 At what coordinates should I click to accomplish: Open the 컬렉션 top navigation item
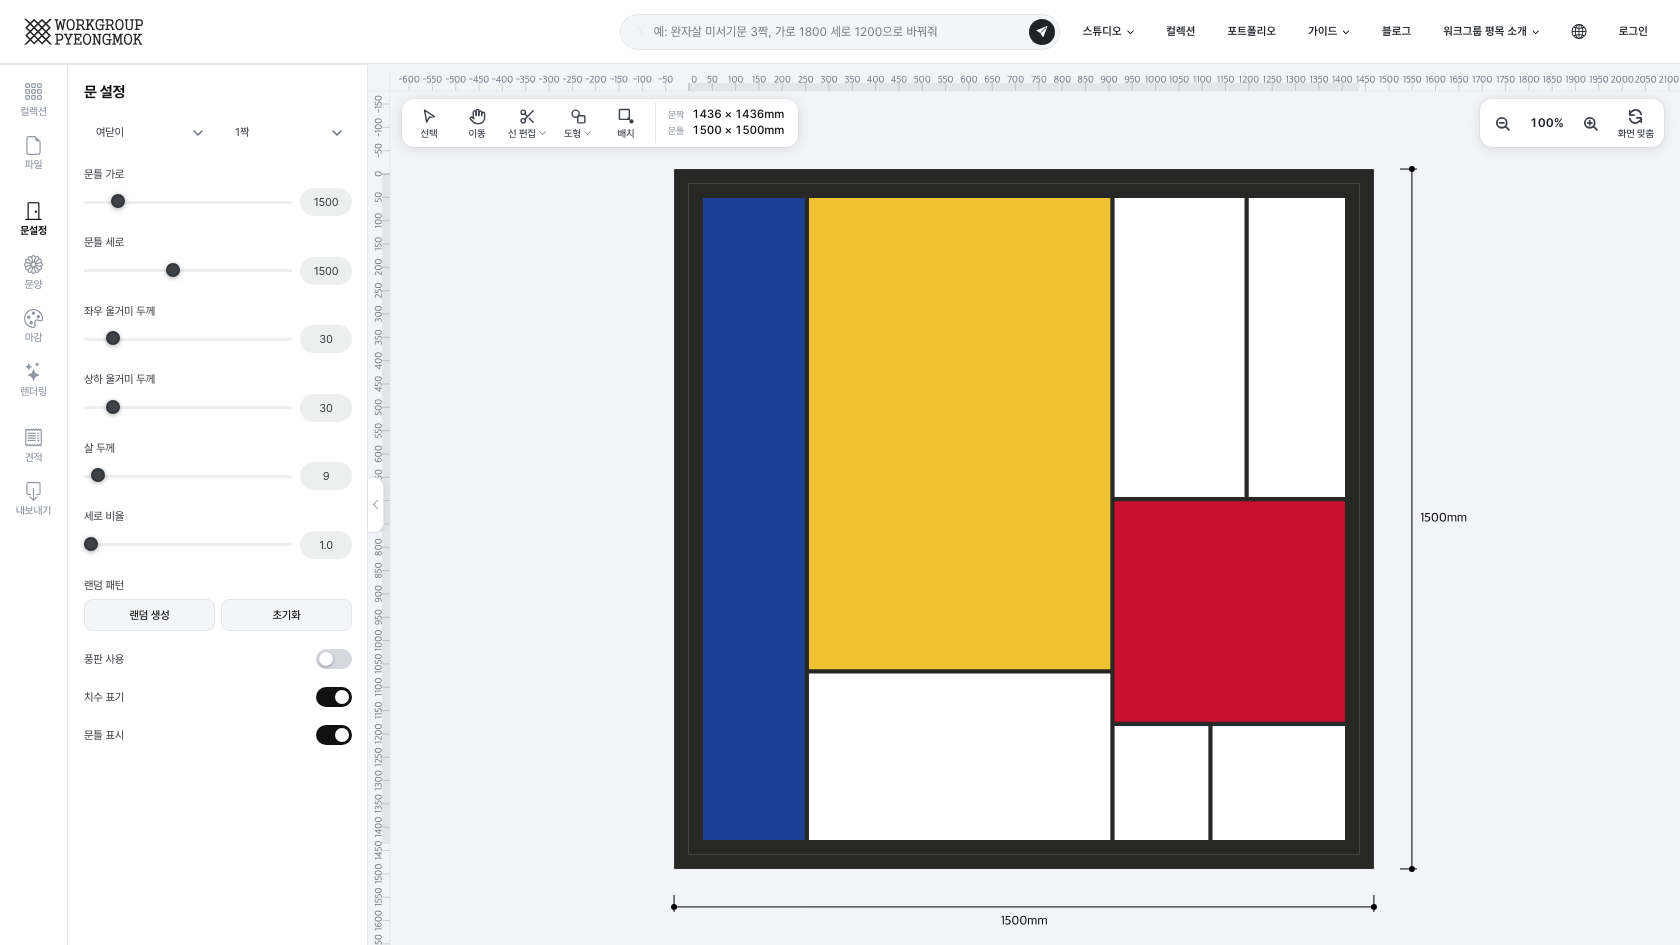tap(1180, 32)
